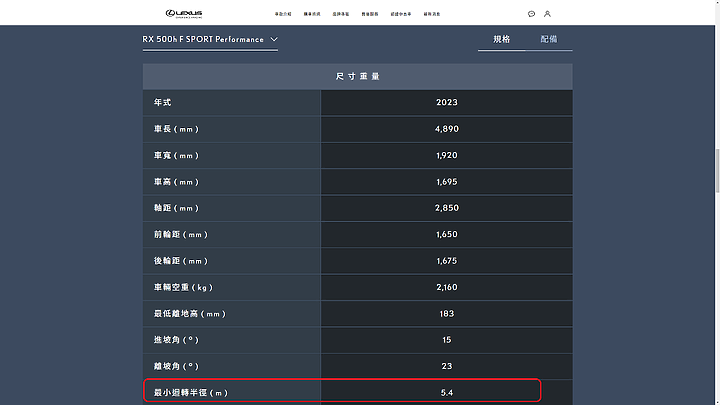This screenshot has height=405, width=720.
Task: Select the 最小迴轉半徑 (m) label
Action: [191, 393]
